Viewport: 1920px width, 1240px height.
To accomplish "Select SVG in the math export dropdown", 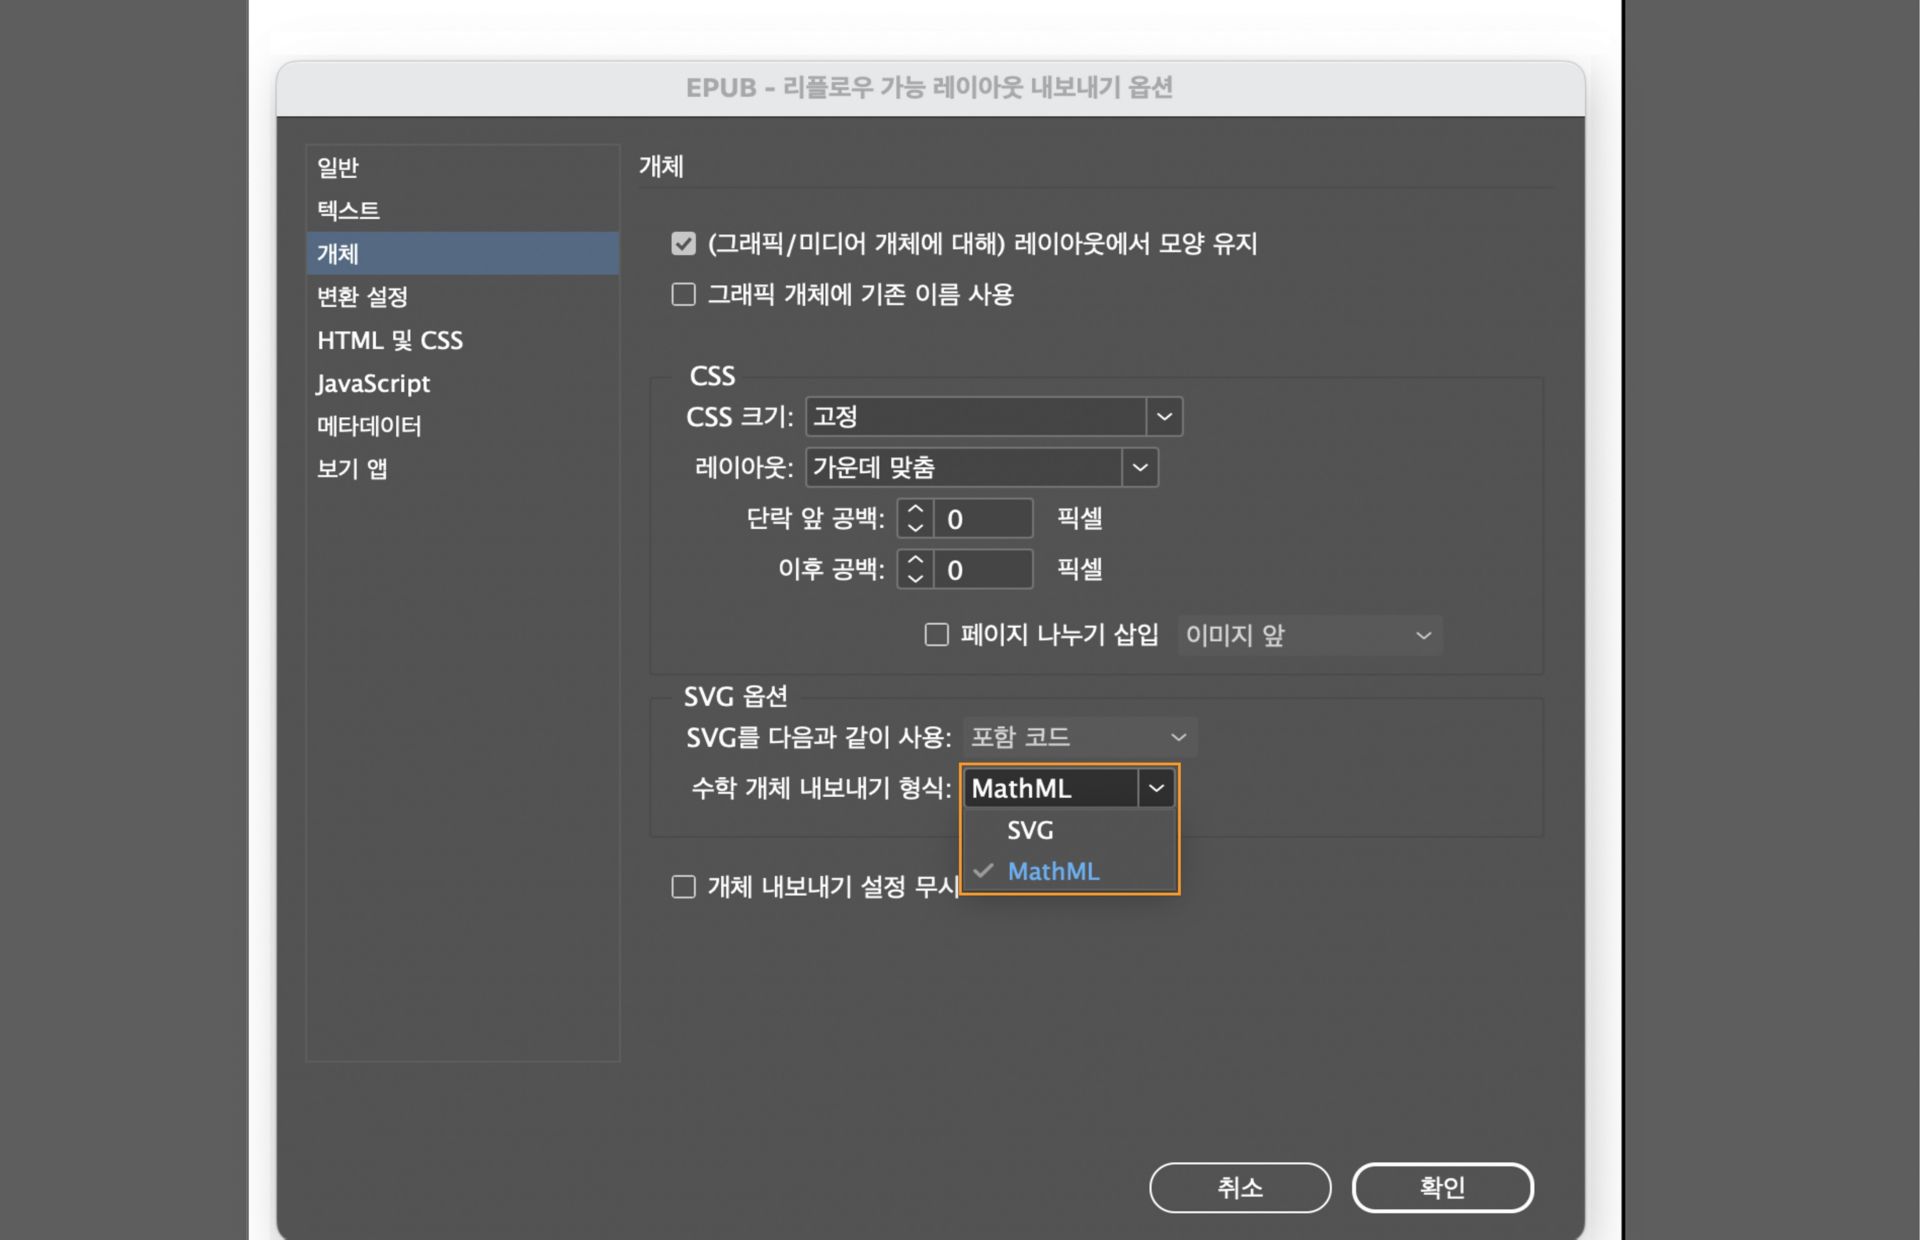I will [x=1030, y=829].
